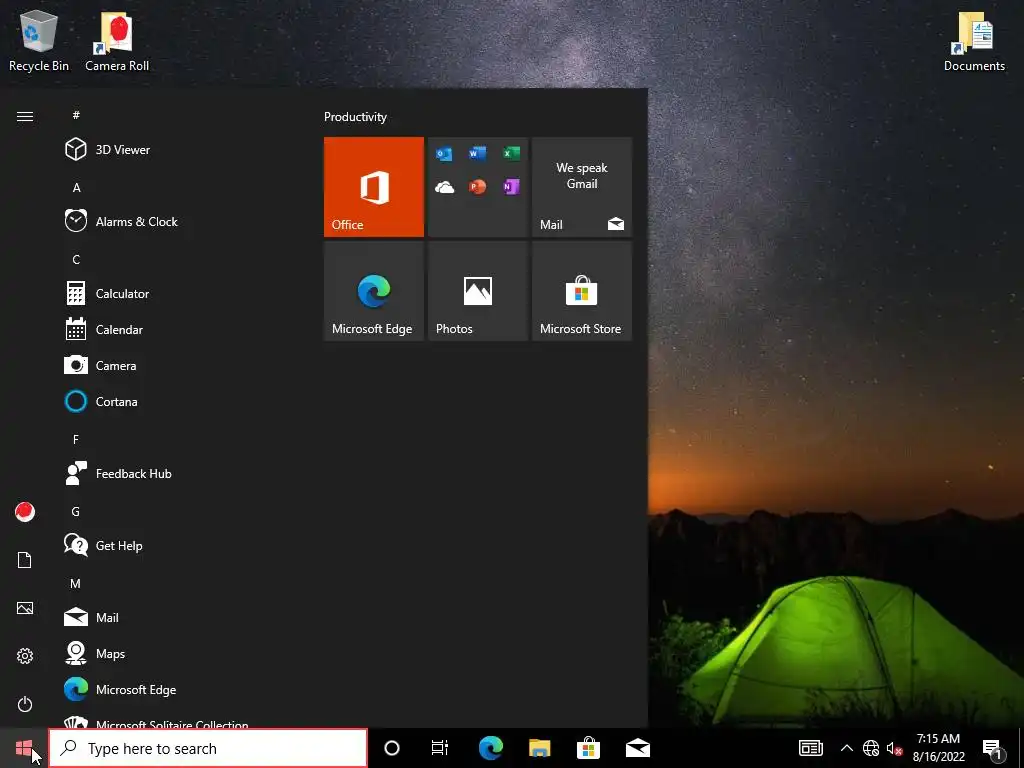Screen dimensions: 1024x768
Task: Click the letter M group header
Action: (76, 583)
